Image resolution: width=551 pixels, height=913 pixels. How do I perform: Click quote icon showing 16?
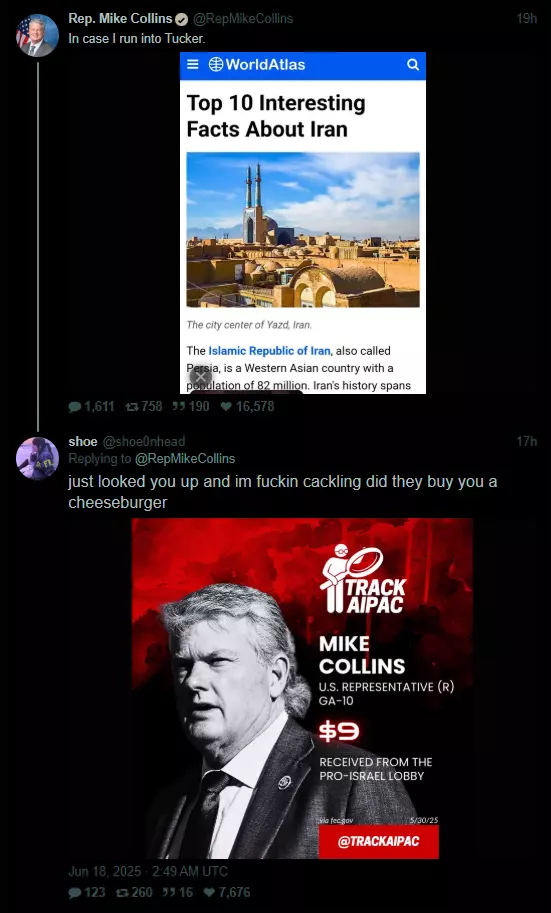[x=169, y=893]
